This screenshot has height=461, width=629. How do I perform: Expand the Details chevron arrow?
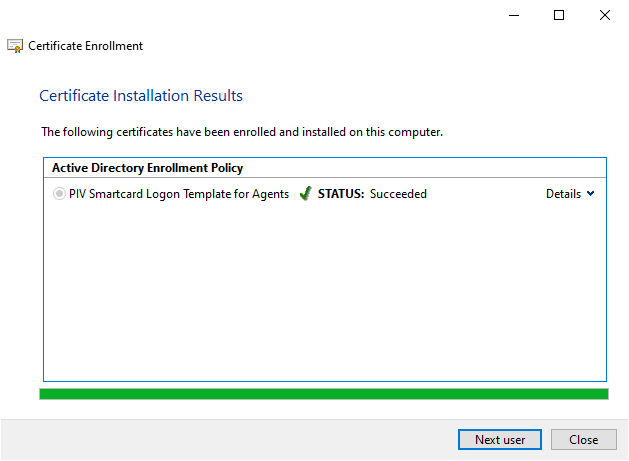coord(590,194)
